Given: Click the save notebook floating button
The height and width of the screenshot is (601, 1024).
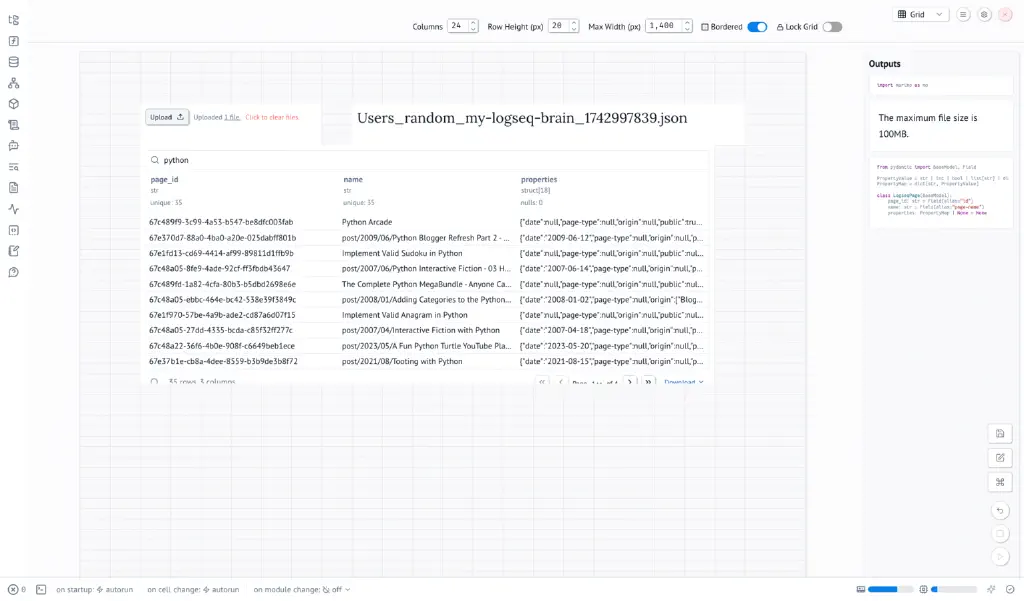Looking at the screenshot, I should coord(1000,434).
